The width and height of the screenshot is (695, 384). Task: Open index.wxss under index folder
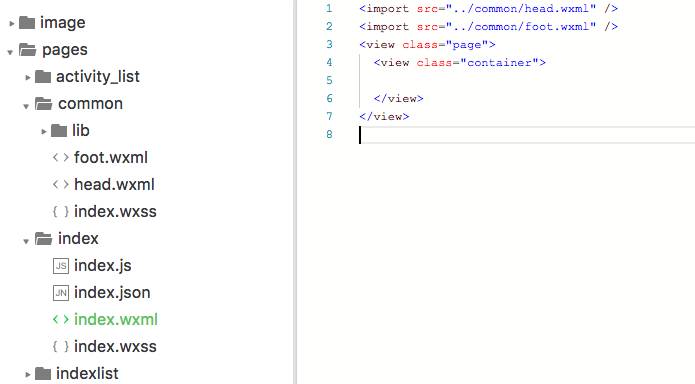pyautogui.click(x=115, y=346)
